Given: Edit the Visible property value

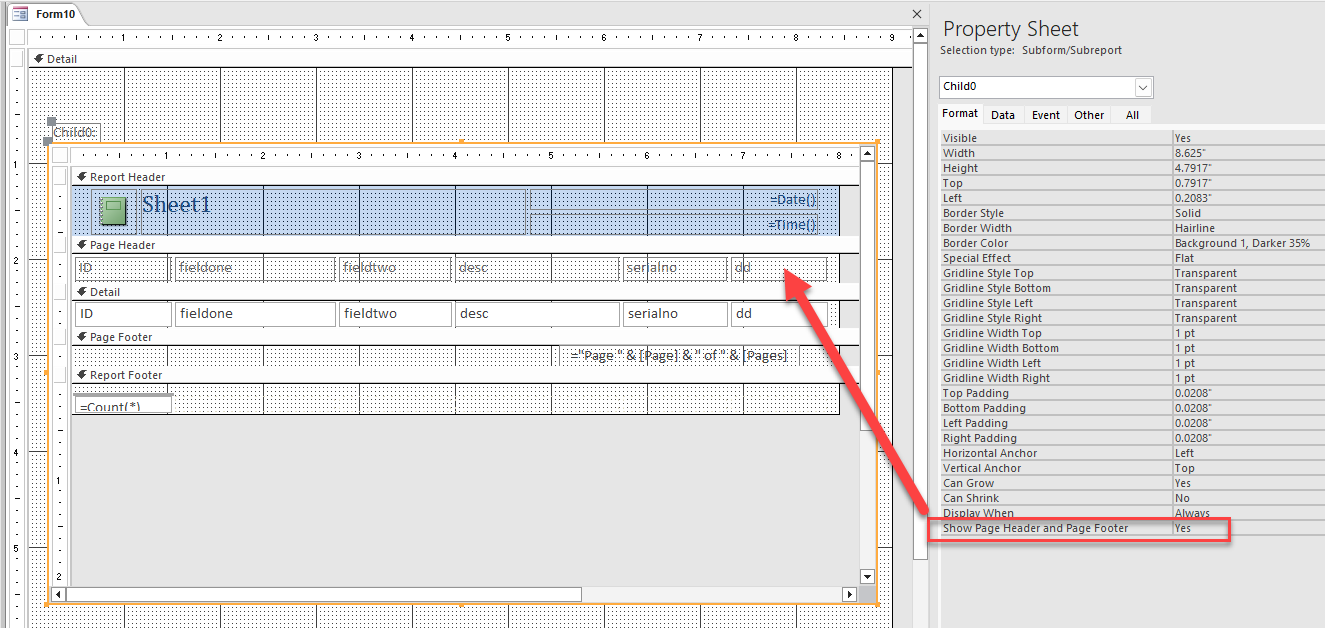Looking at the screenshot, I should [1248, 138].
